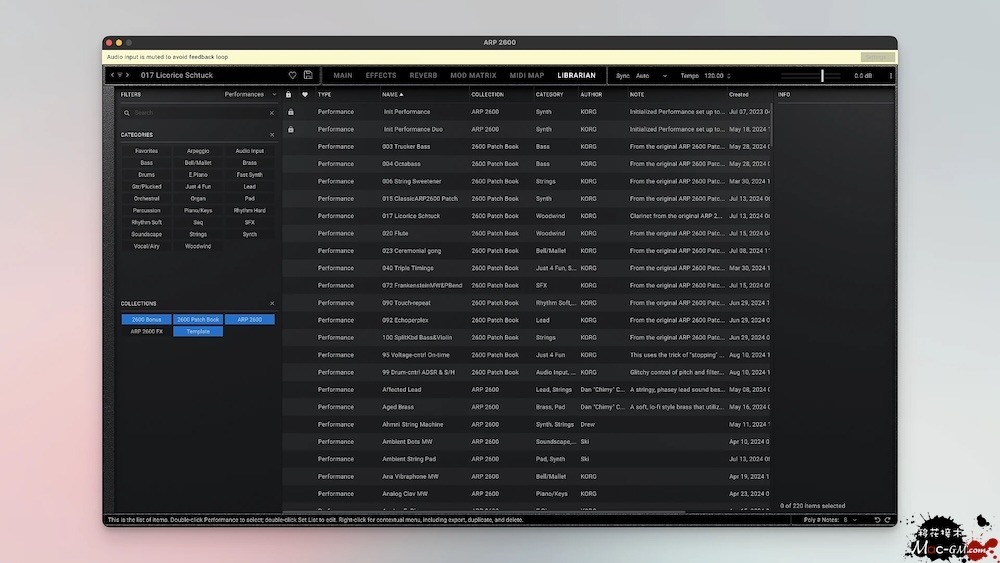The image size is (1000, 563).
Task: Click in the Search input field
Action: click(200, 113)
